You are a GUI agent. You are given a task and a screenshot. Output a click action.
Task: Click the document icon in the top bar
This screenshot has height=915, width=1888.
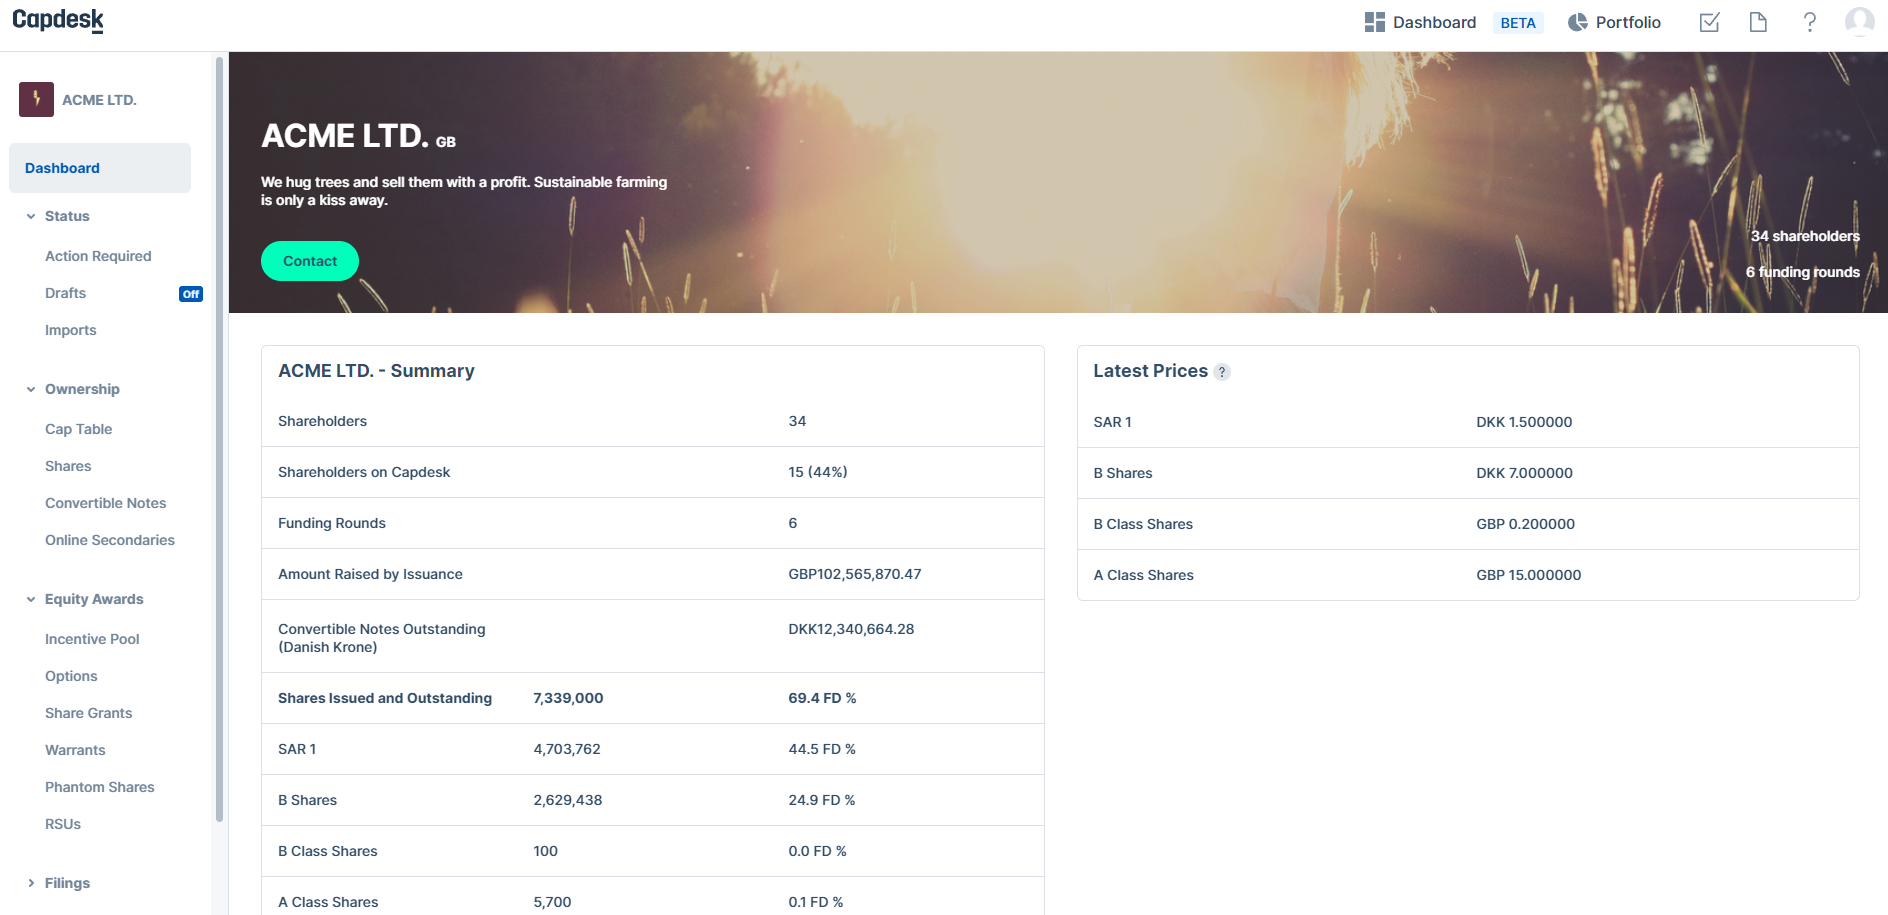(1758, 21)
